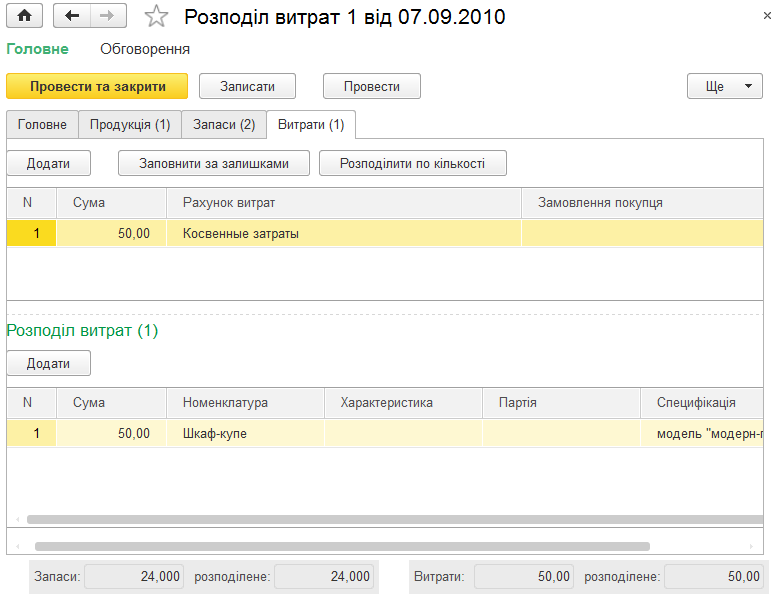Select the модель "модерн specification cell
This screenshot has width=777, height=600.
click(702, 434)
